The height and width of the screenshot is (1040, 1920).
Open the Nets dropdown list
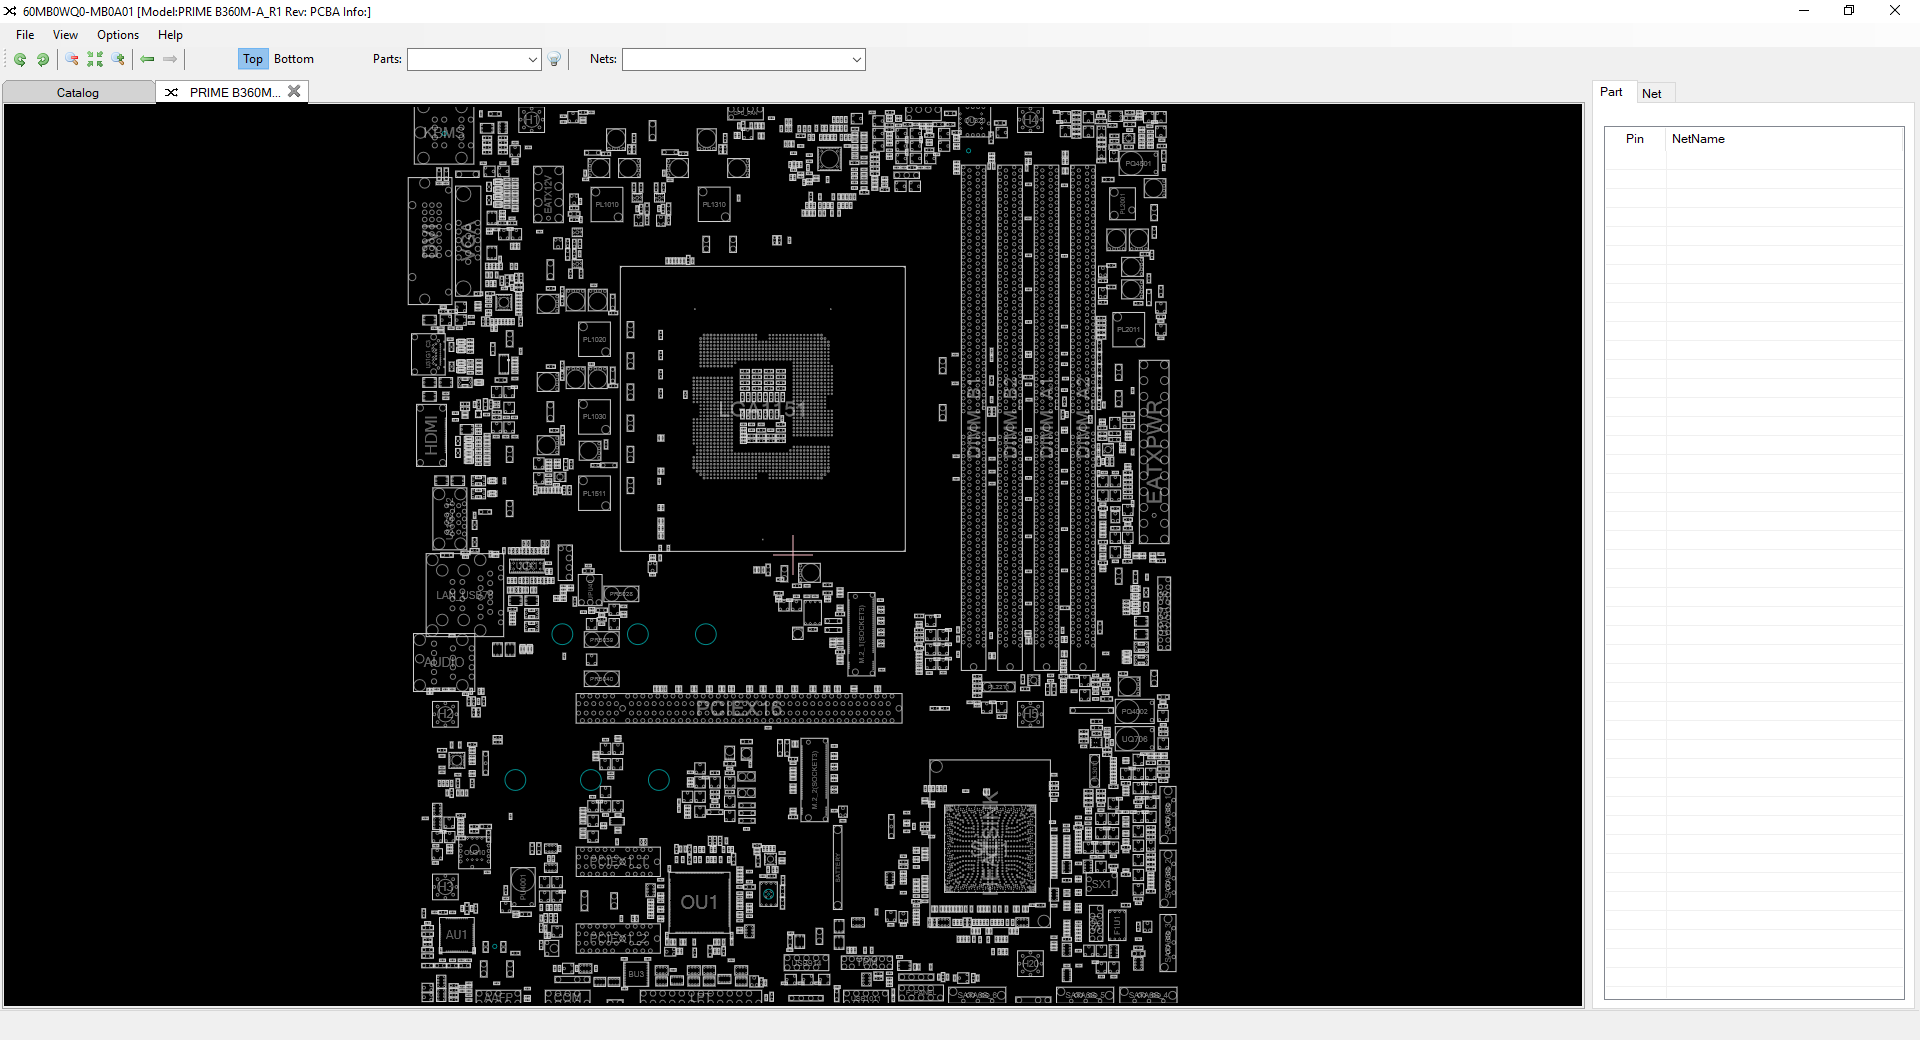pos(857,59)
